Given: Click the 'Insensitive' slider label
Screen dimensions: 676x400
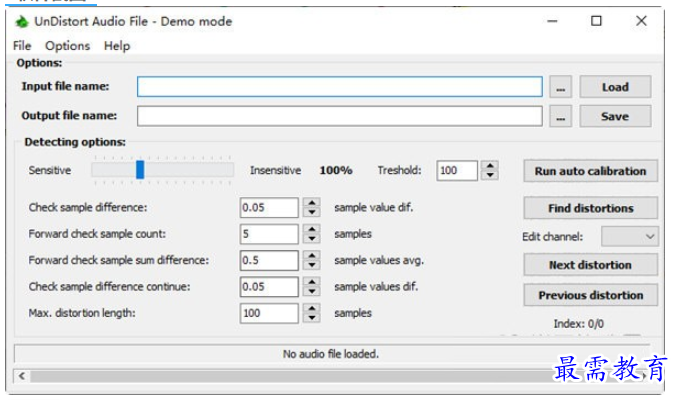Looking at the screenshot, I should tap(275, 170).
